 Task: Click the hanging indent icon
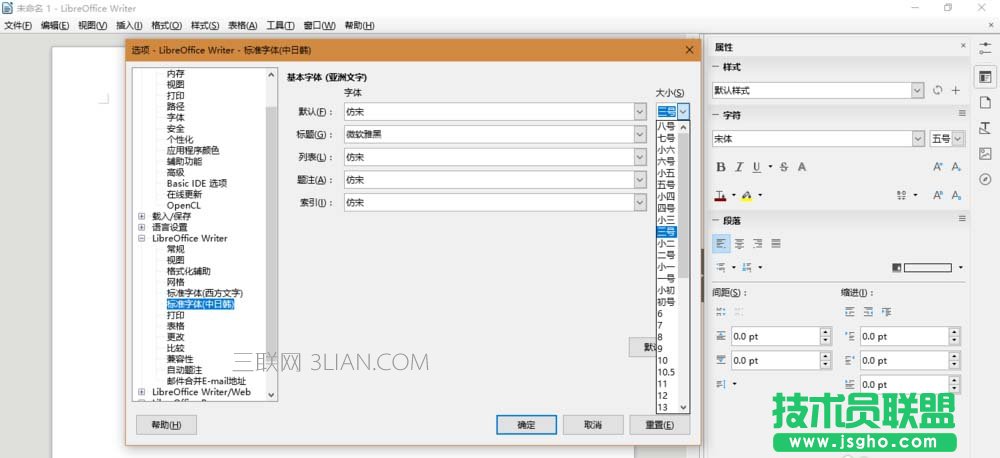coord(886,312)
